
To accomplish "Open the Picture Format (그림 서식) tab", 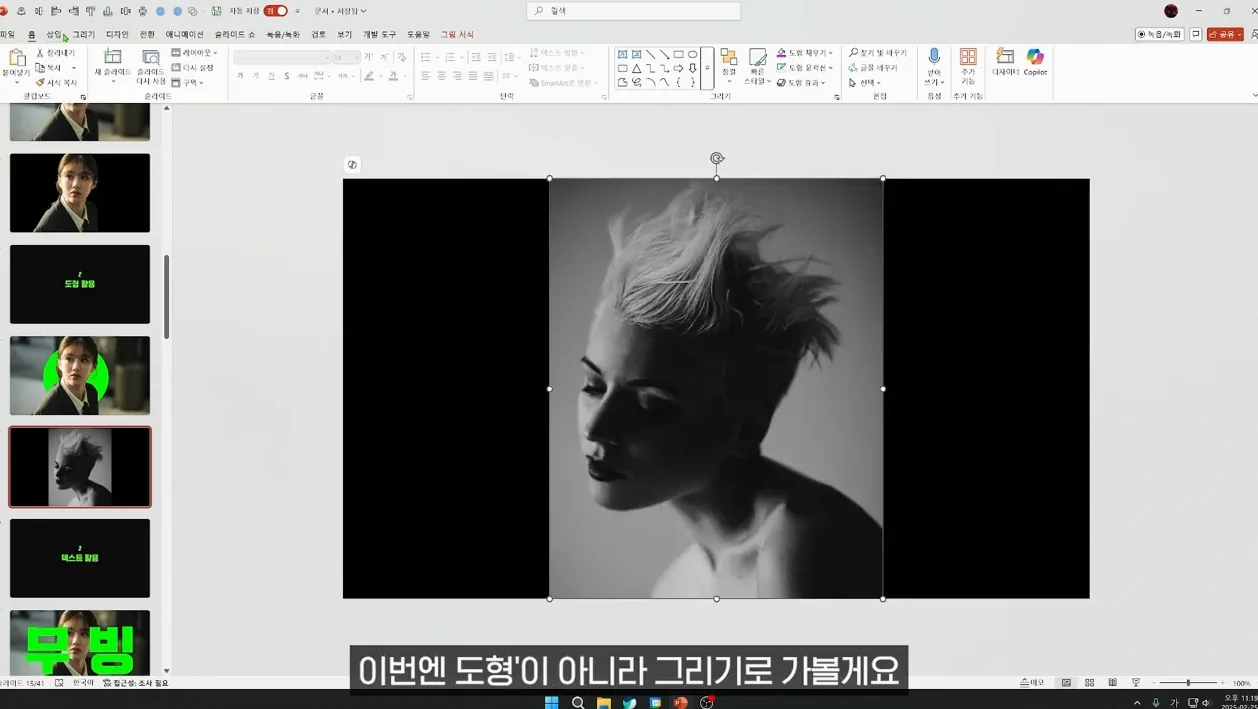I will tap(458, 34).
